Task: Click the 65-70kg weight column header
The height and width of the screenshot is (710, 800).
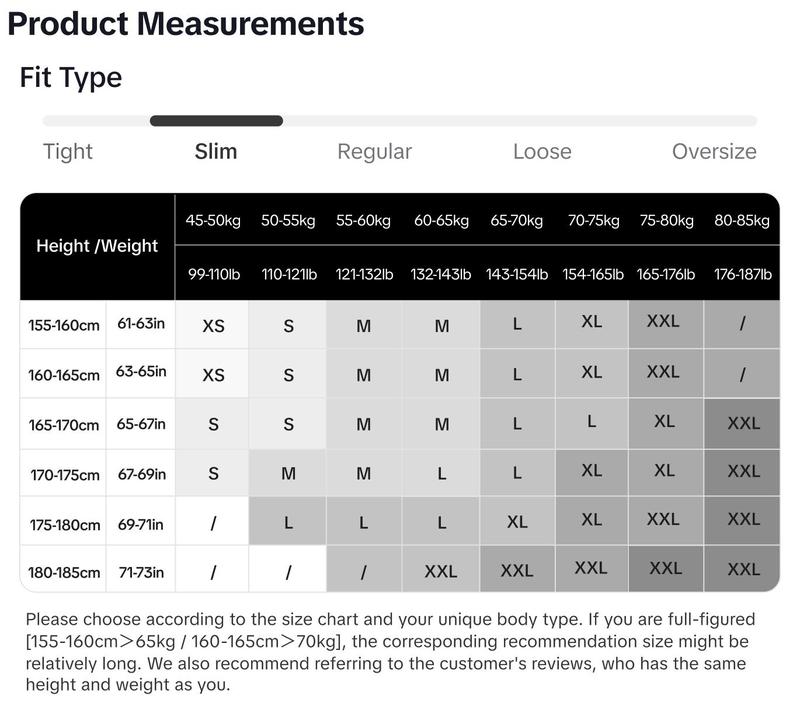Action: [x=516, y=221]
